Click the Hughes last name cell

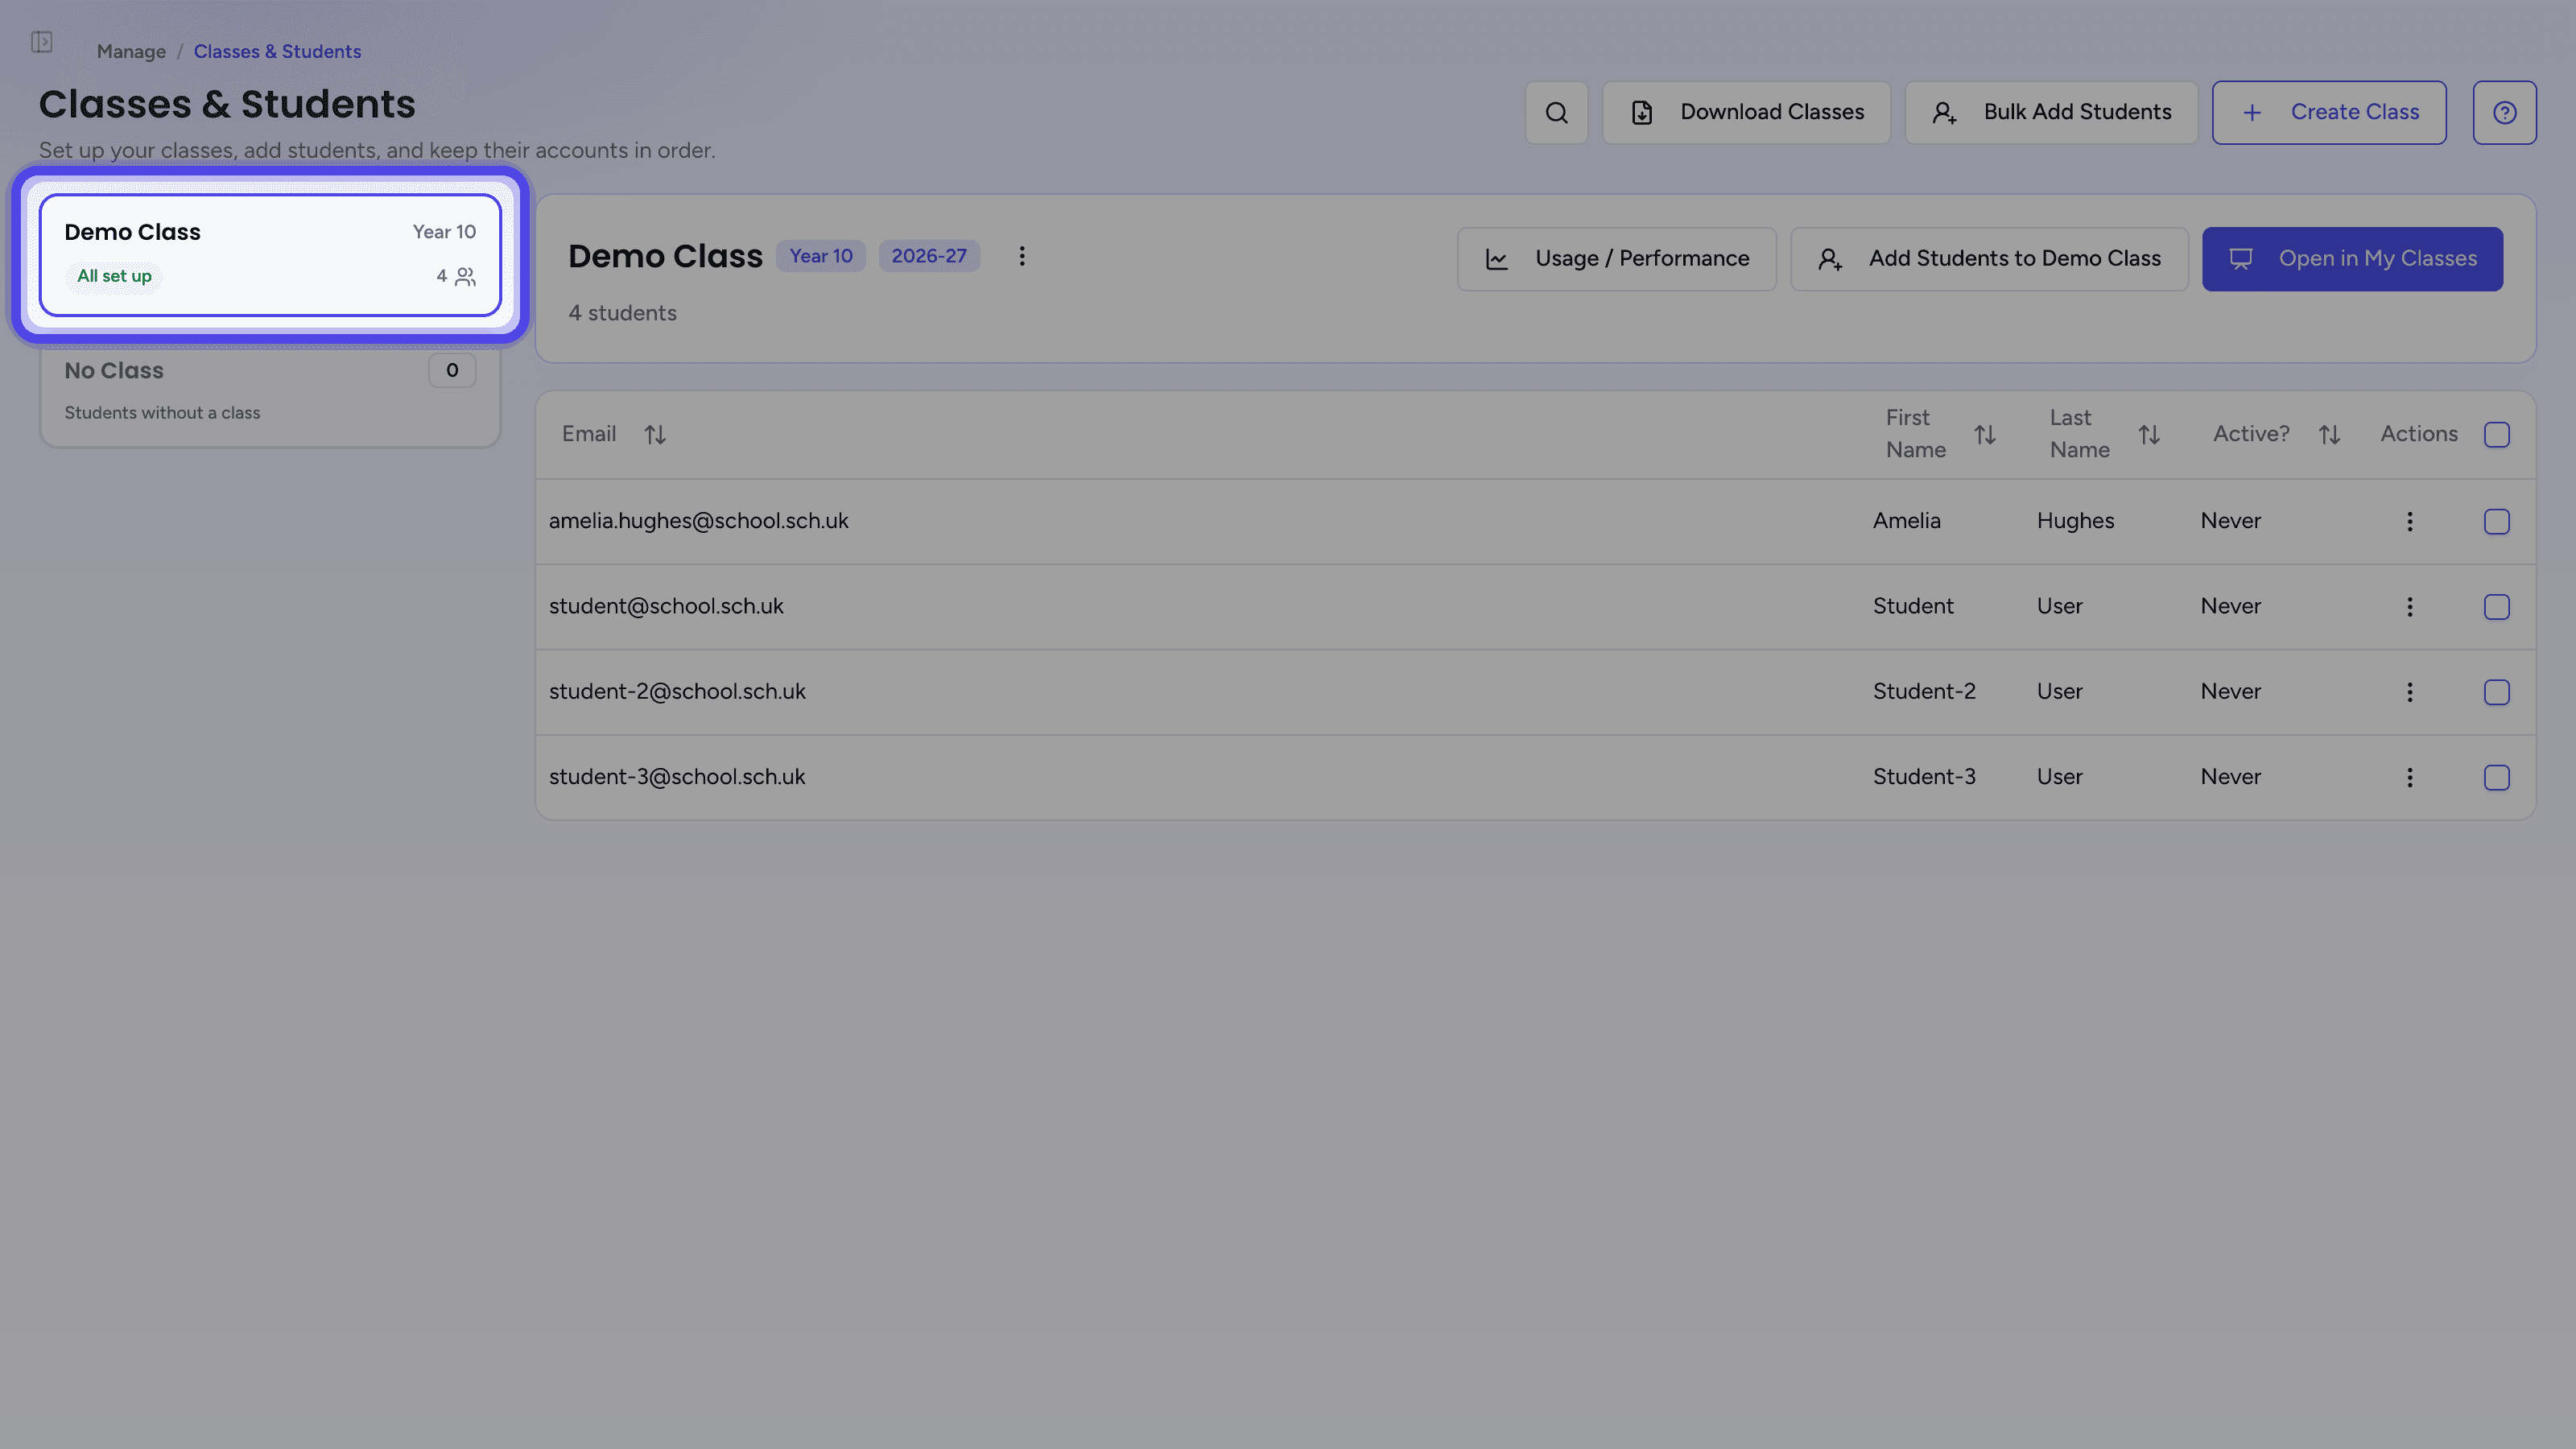2075,521
